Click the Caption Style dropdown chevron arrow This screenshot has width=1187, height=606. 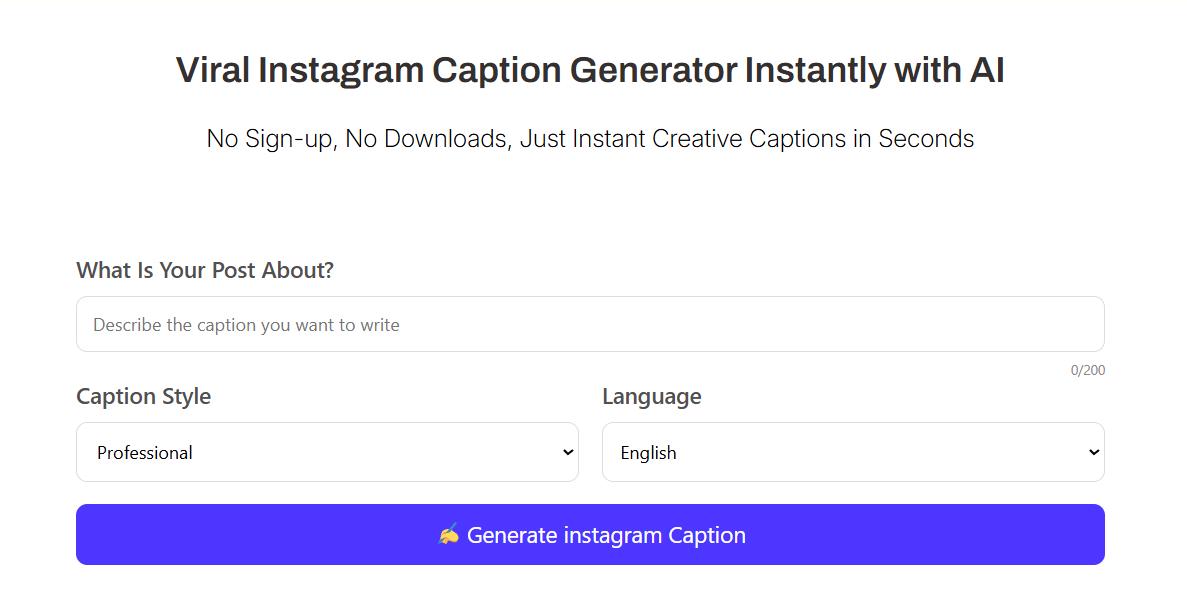pyautogui.click(x=568, y=452)
